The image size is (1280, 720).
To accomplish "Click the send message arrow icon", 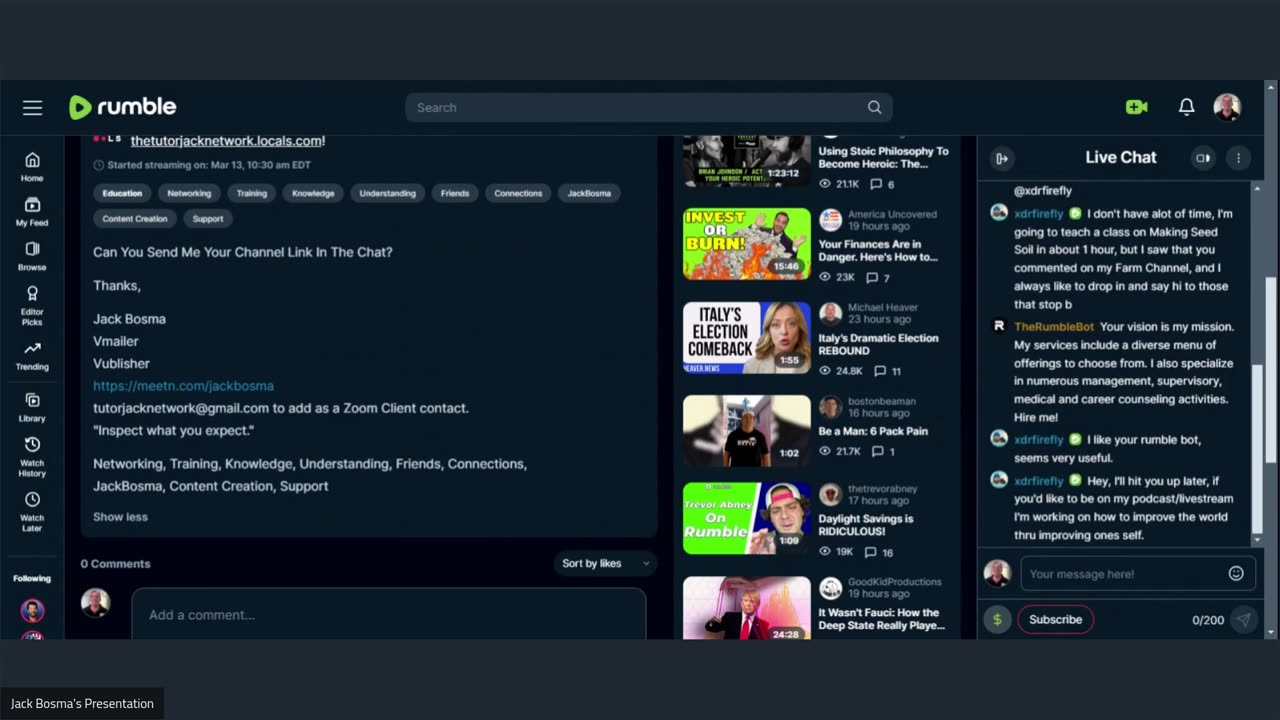I will [x=1243, y=619].
